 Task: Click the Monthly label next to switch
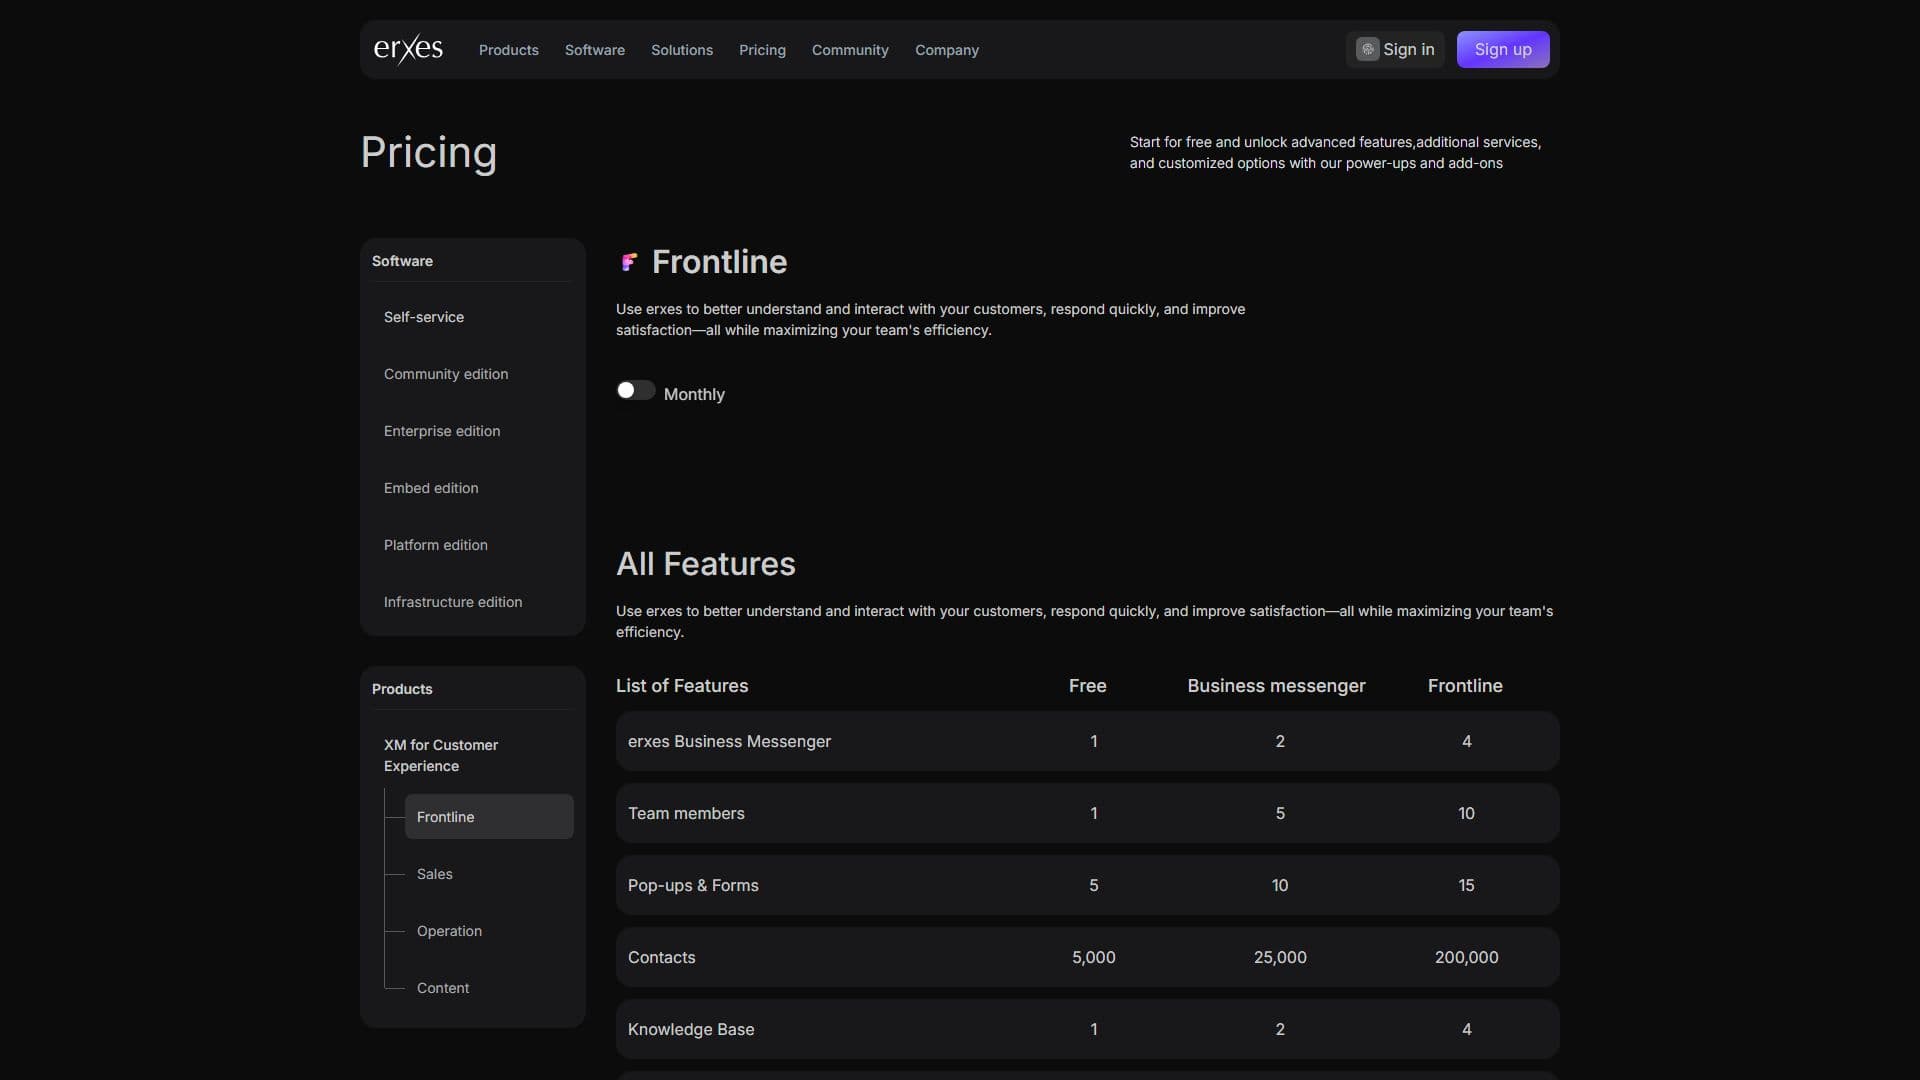pos(694,394)
